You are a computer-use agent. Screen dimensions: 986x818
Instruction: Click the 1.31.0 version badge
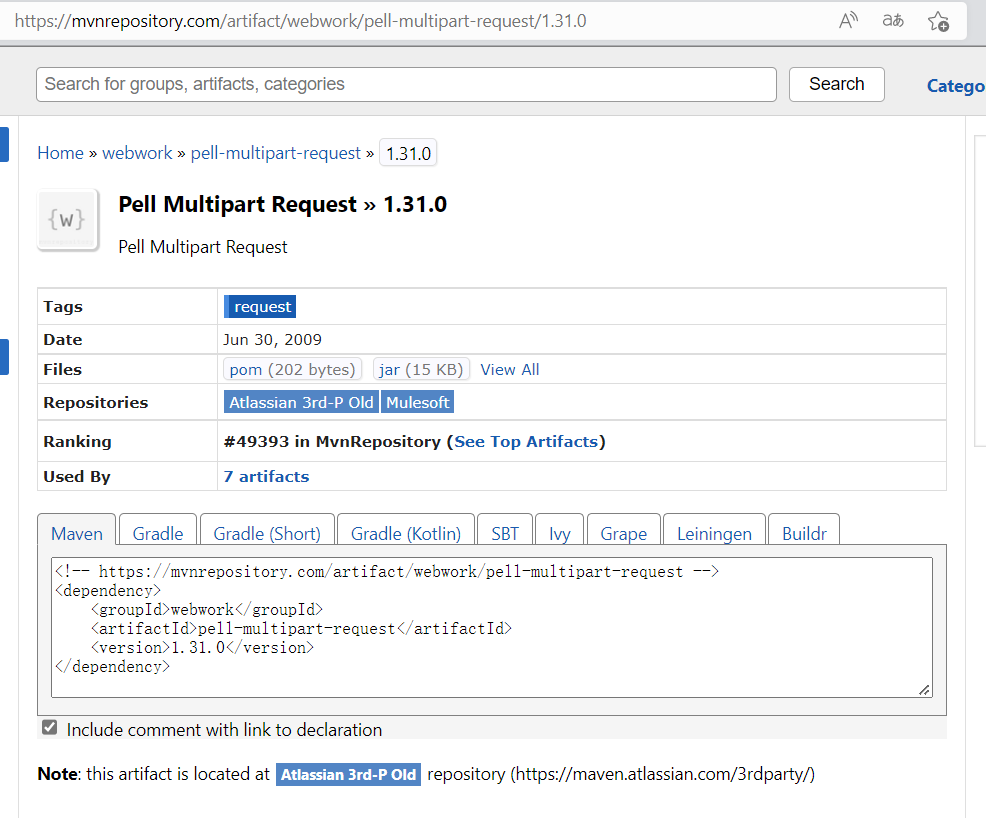408,153
